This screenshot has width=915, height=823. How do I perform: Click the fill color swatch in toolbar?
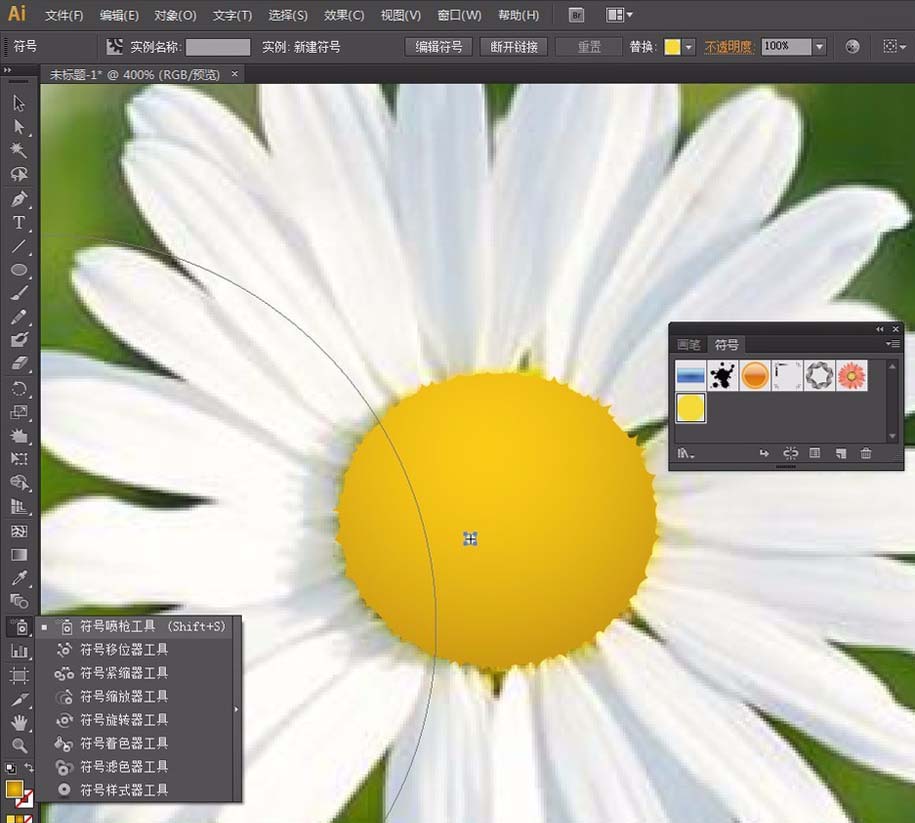14,789
